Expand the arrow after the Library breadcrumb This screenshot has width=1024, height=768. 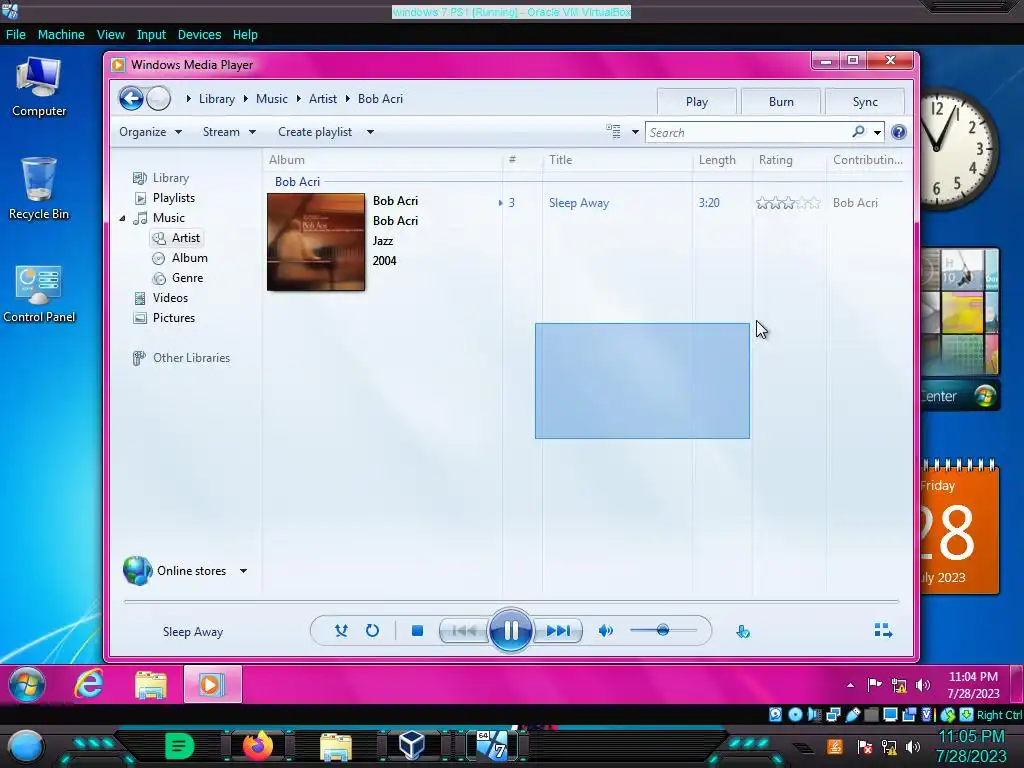[246, 99]
